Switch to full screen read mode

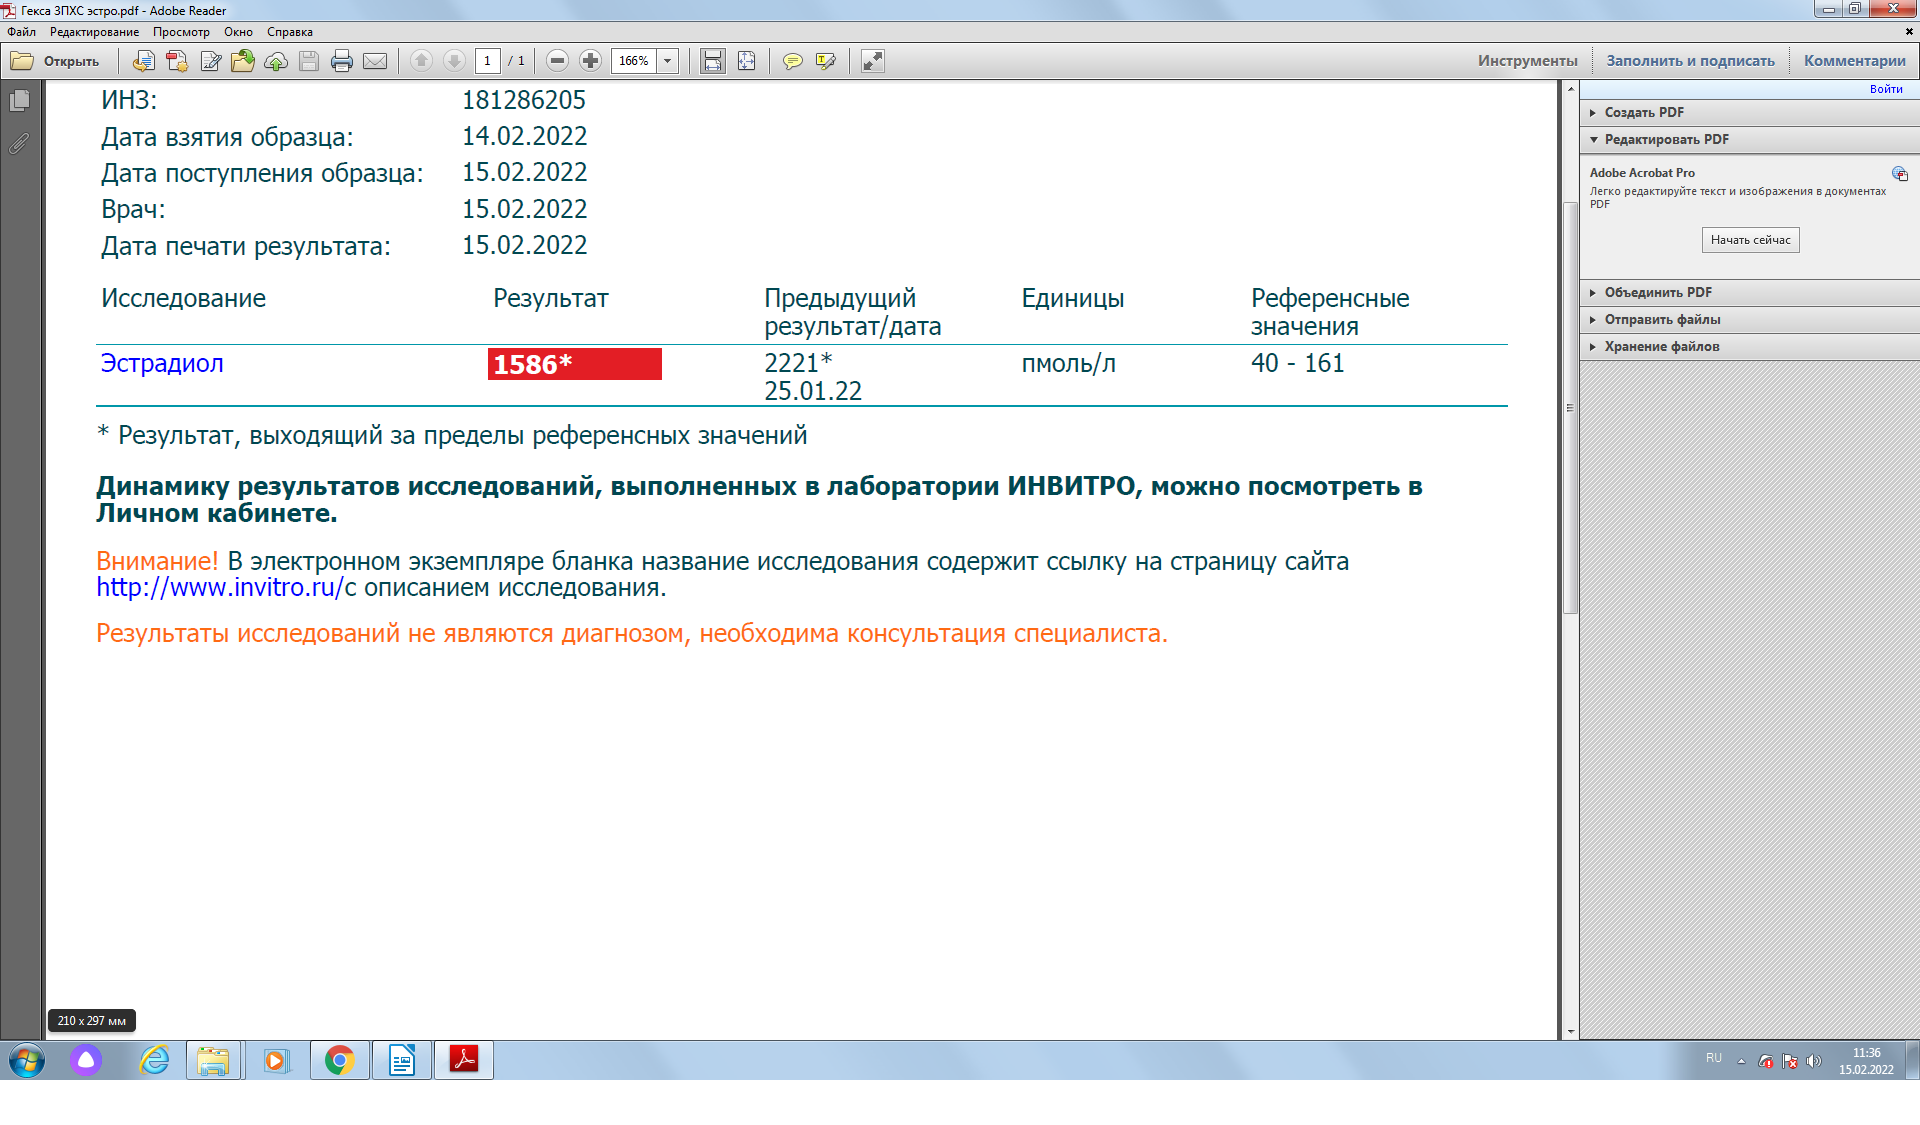(x=873, y=61)
